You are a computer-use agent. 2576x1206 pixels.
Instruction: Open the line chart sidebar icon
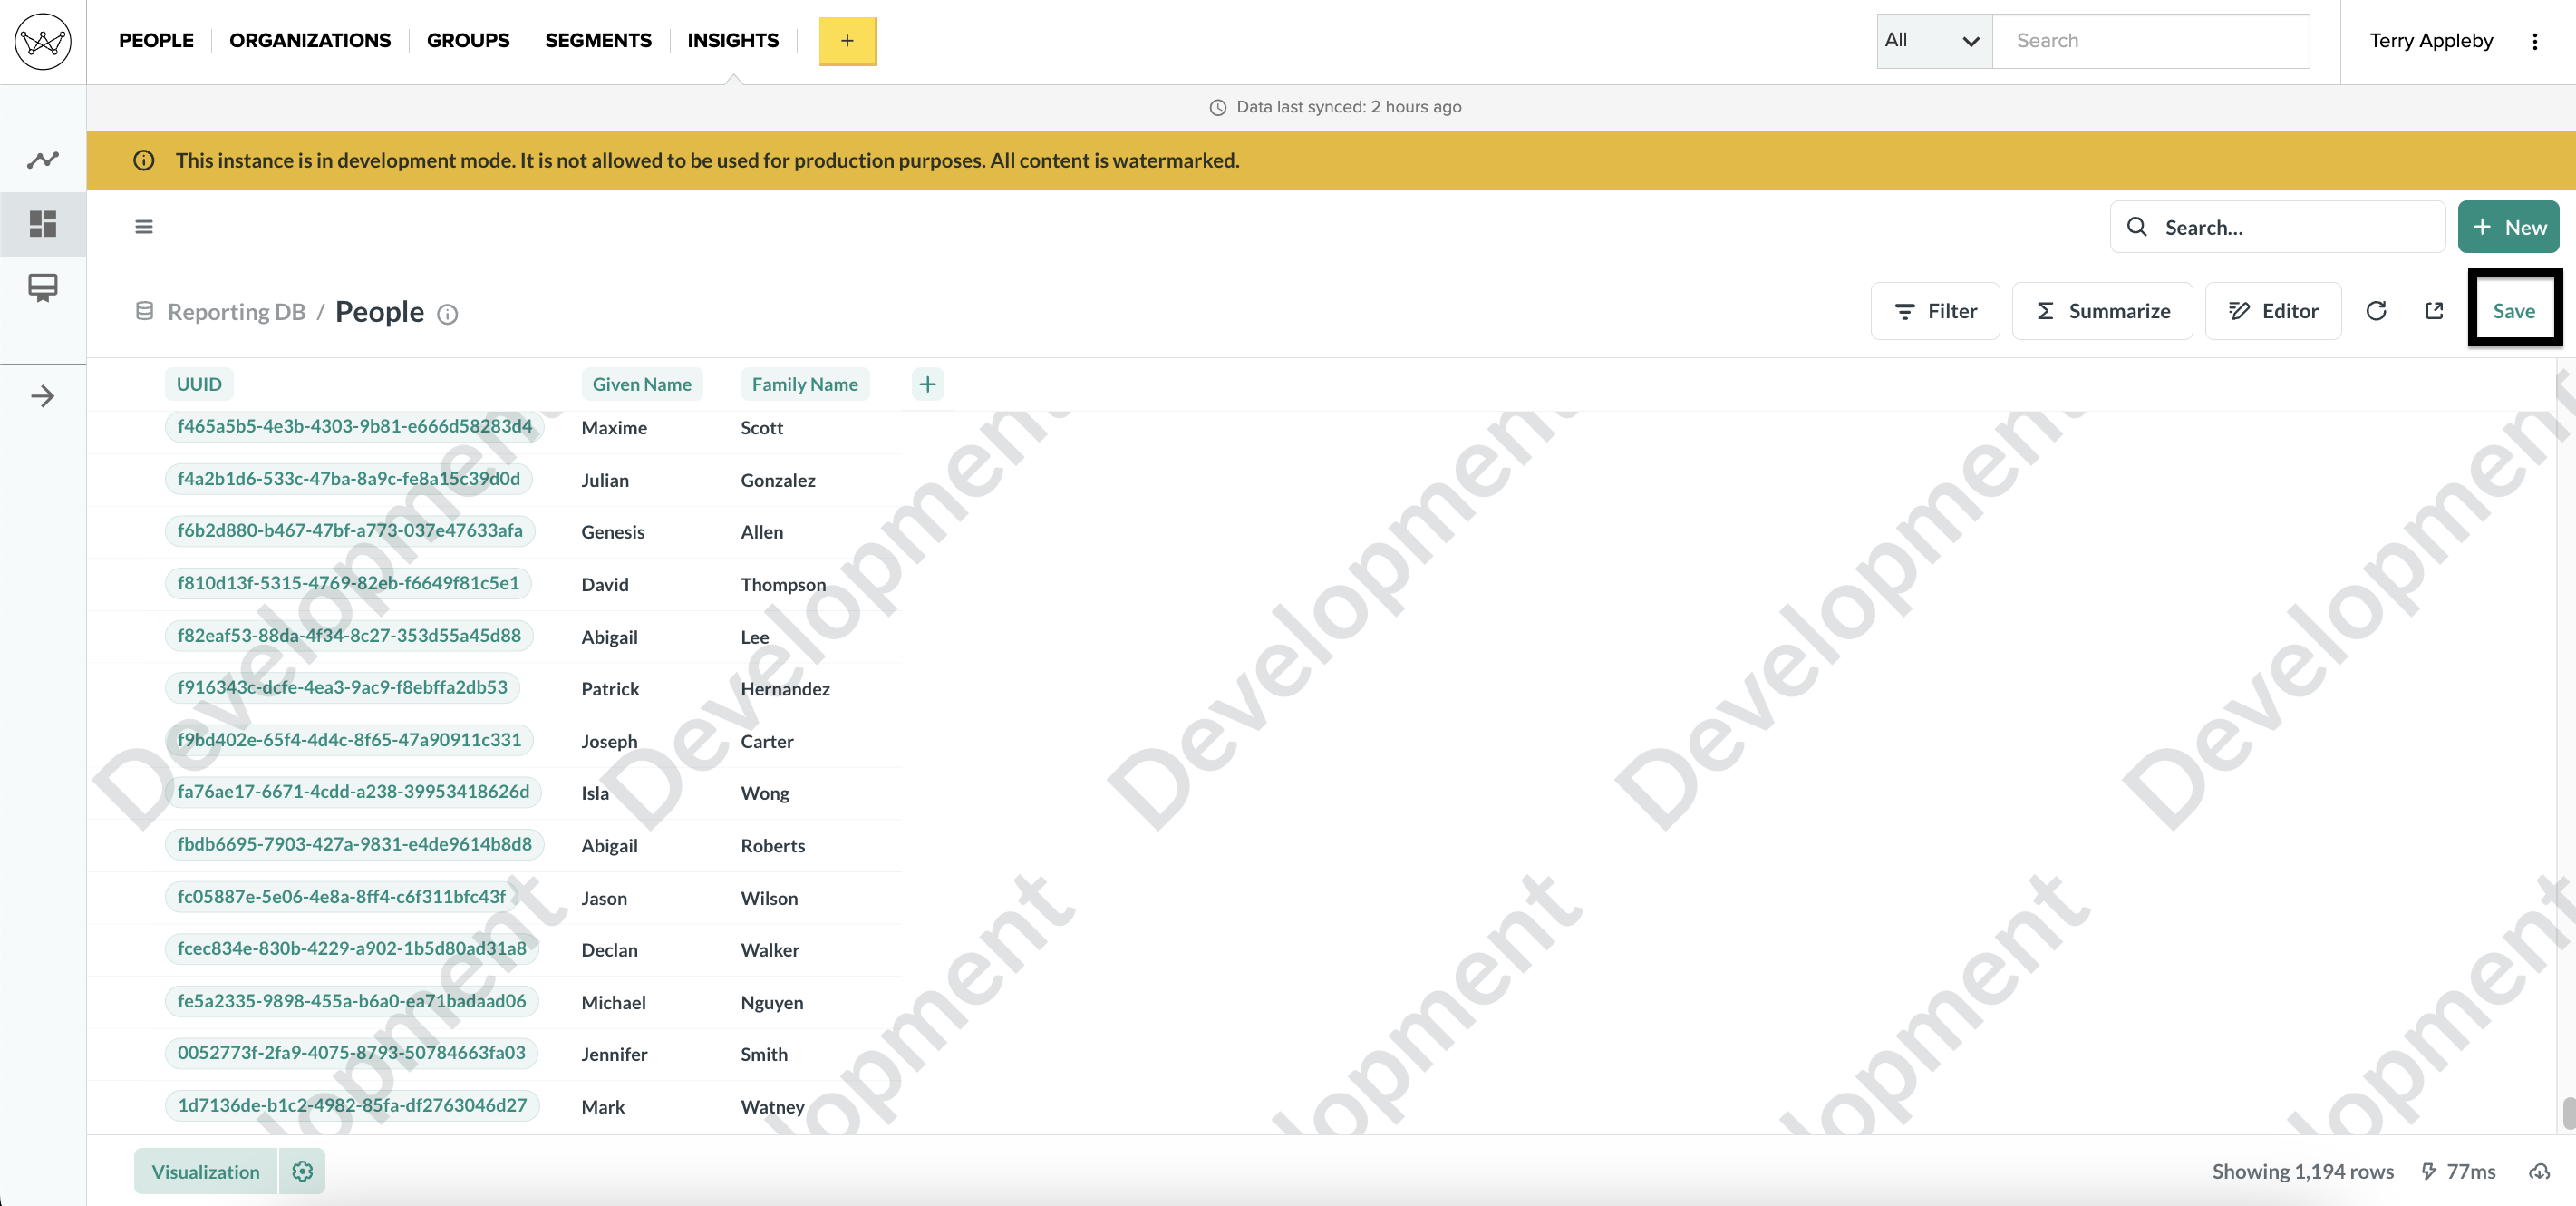pos(43,160)
